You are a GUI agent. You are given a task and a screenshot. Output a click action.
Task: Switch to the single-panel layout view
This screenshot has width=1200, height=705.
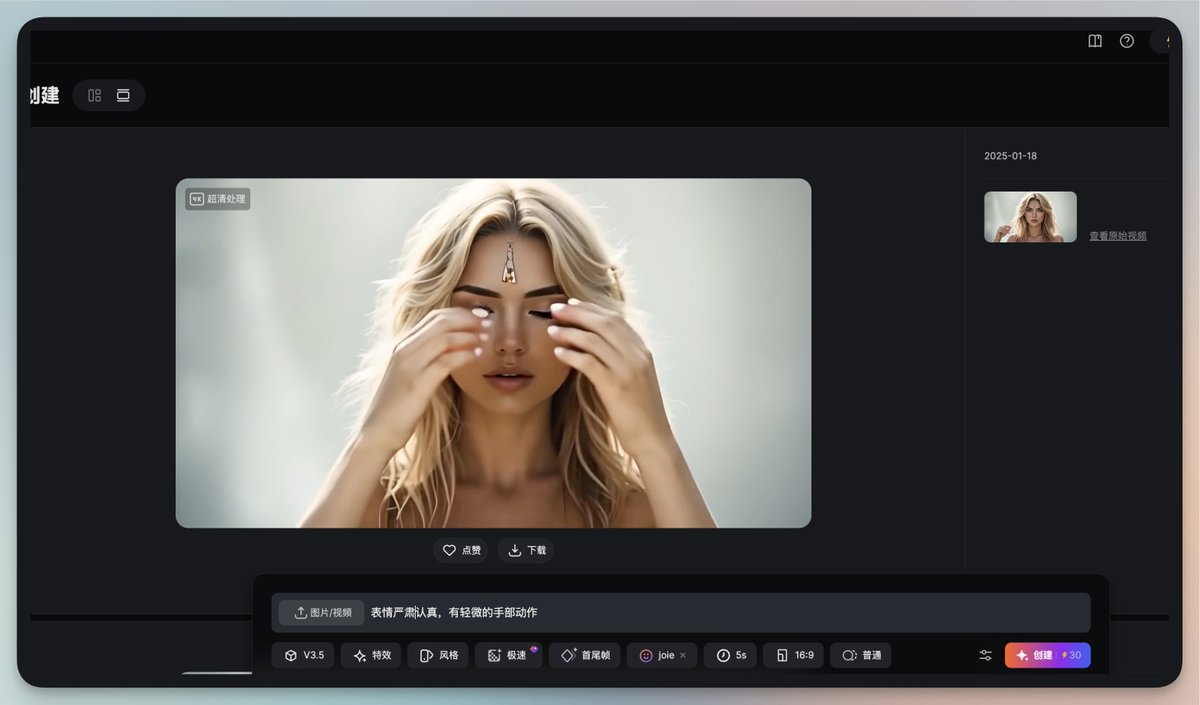coord(123,95)
